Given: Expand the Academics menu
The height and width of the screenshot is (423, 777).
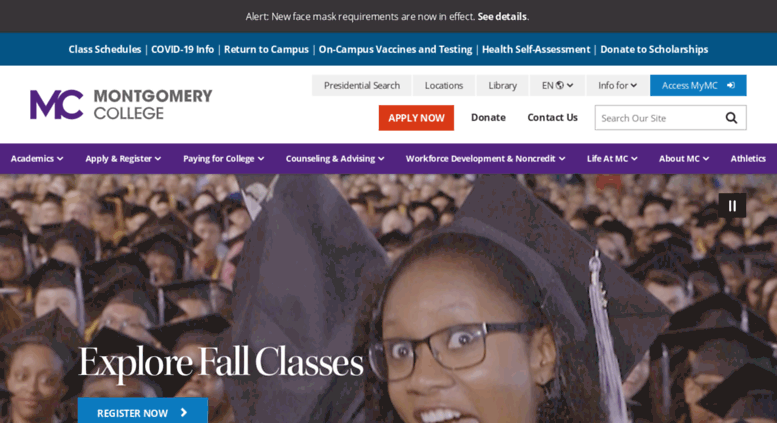Looking at the screenshot, I should tap(37, 159).
